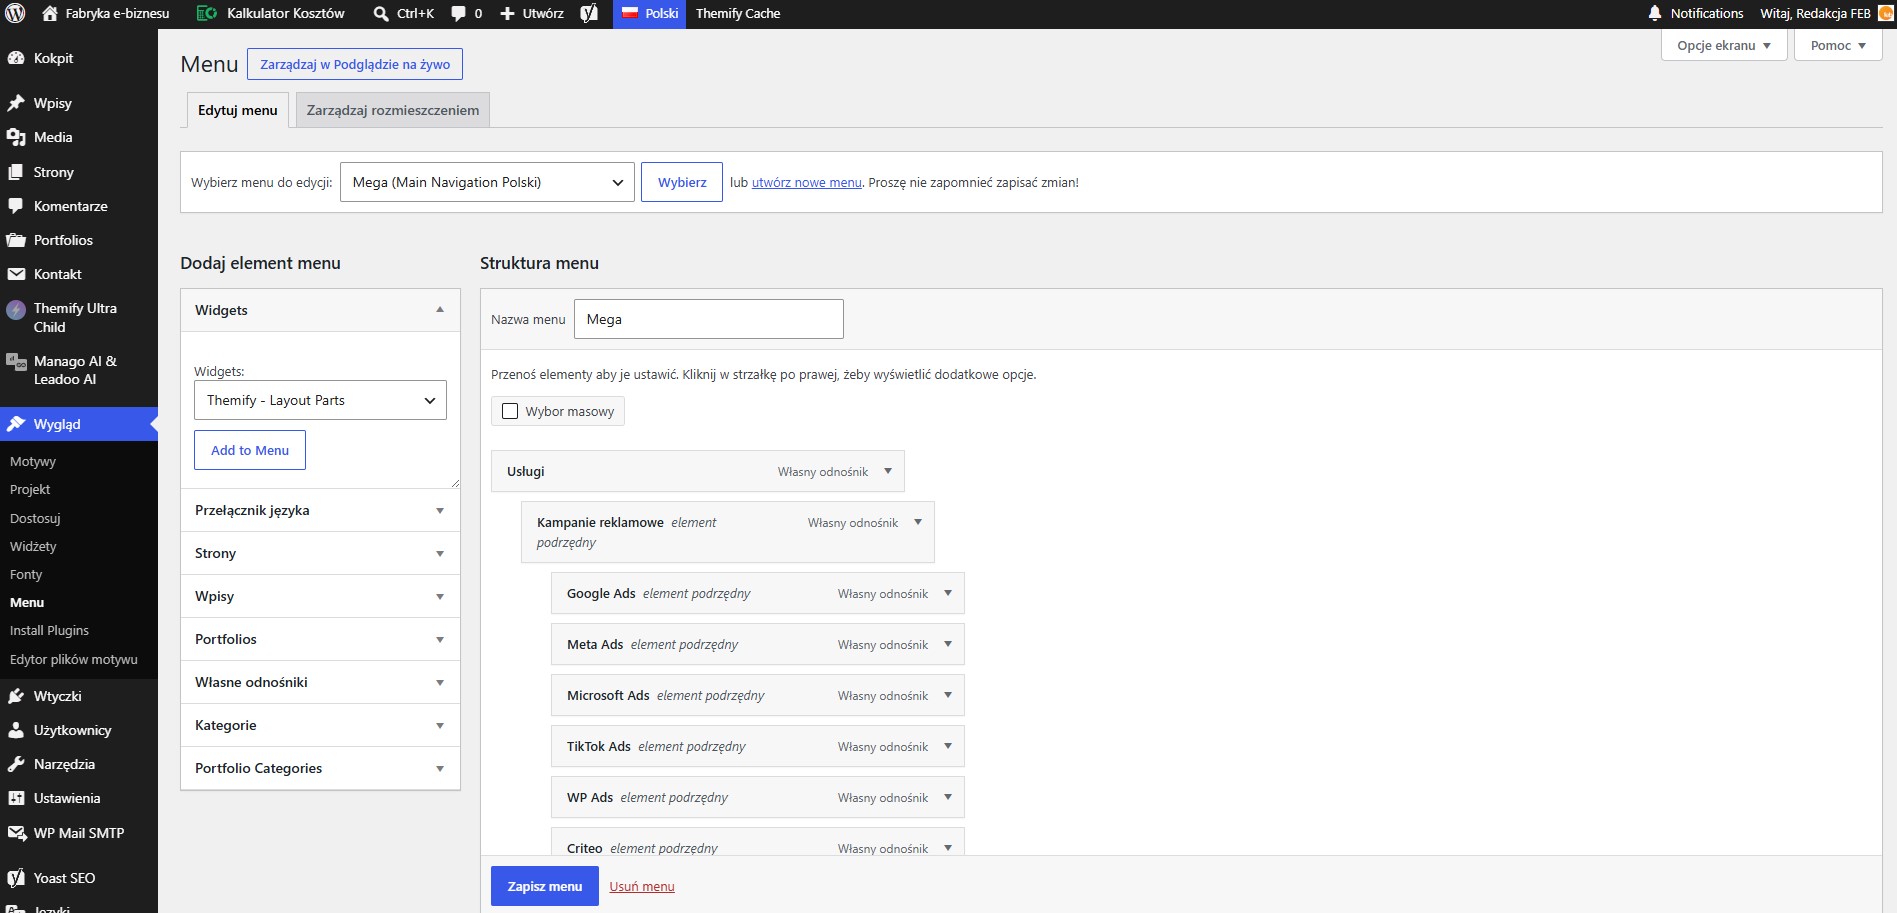This screenshot has width=1897, height=913.
Task: Expand Własne odnośniki section
Action: coord(320,682)
